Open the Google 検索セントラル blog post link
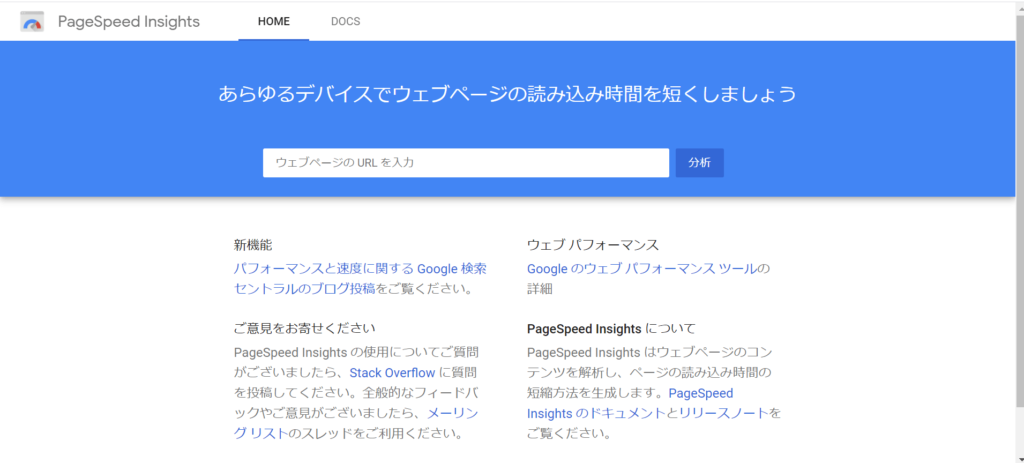The width and height of the screenshot is (1024, 463). pos(360,278)
